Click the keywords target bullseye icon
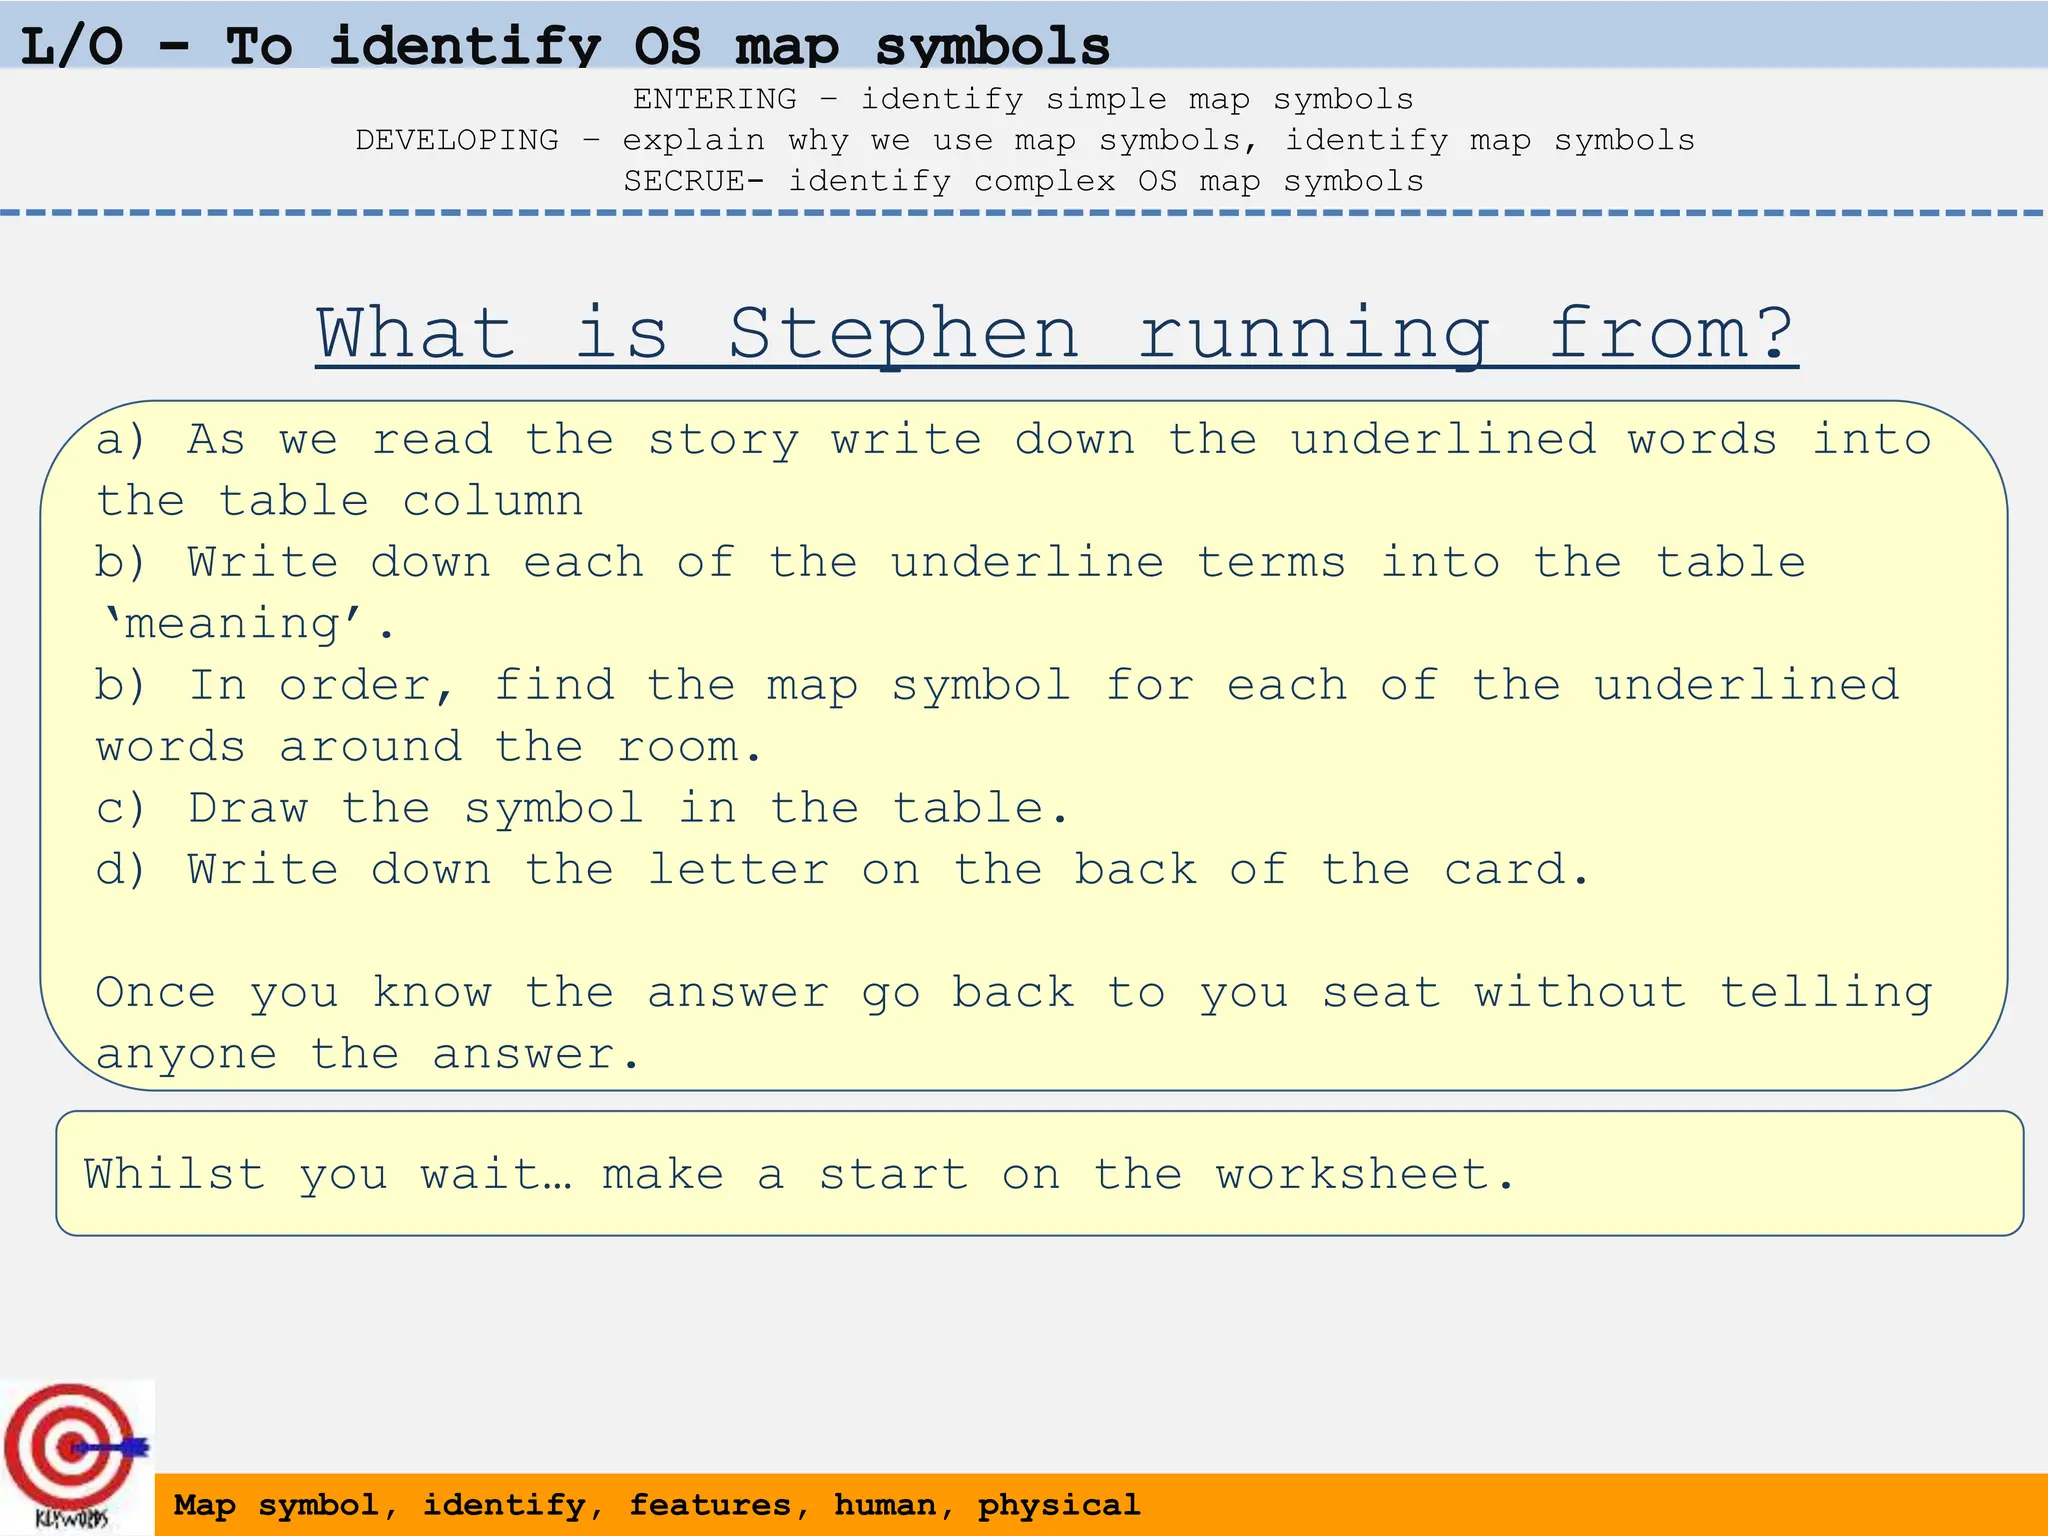The width and height of the screenshot is (2048, 1536). click(x=77, y=1457)
